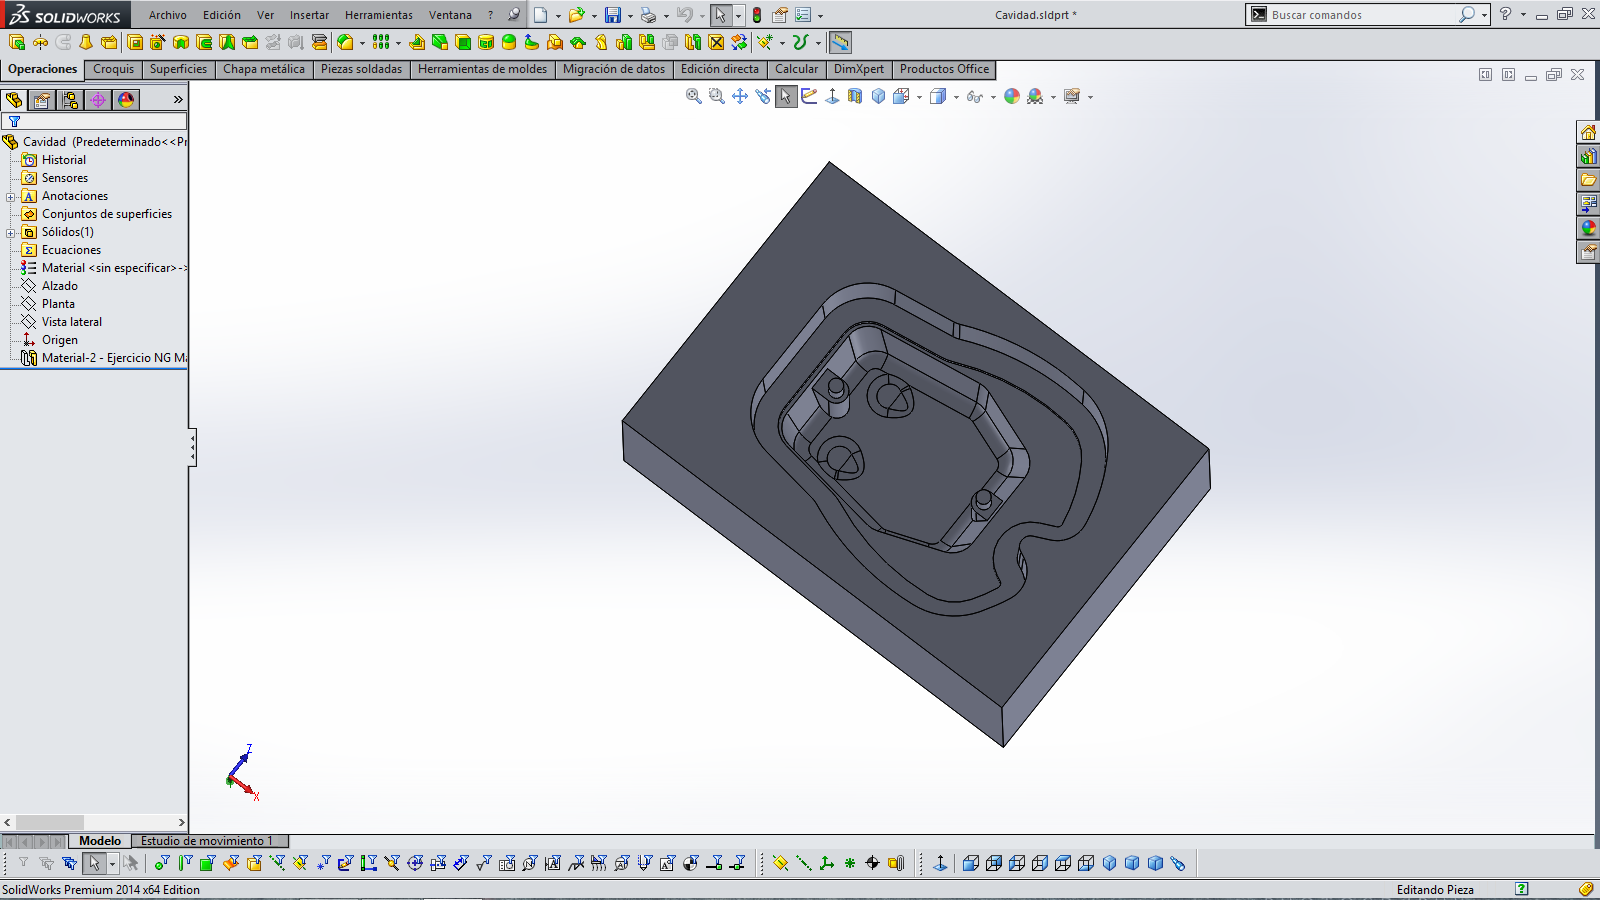This screenshot has width=1600, height=900.
Task: Toggle the filter edges button
Action: [185, 863]
